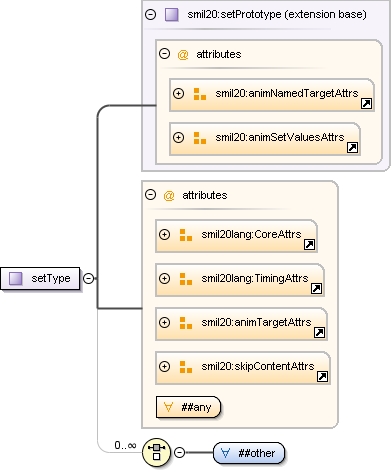This screenshot has height=472, width=392.
Task: Expand smil20:animSetValuesAttrs group
Action: [x=178, y=137]
